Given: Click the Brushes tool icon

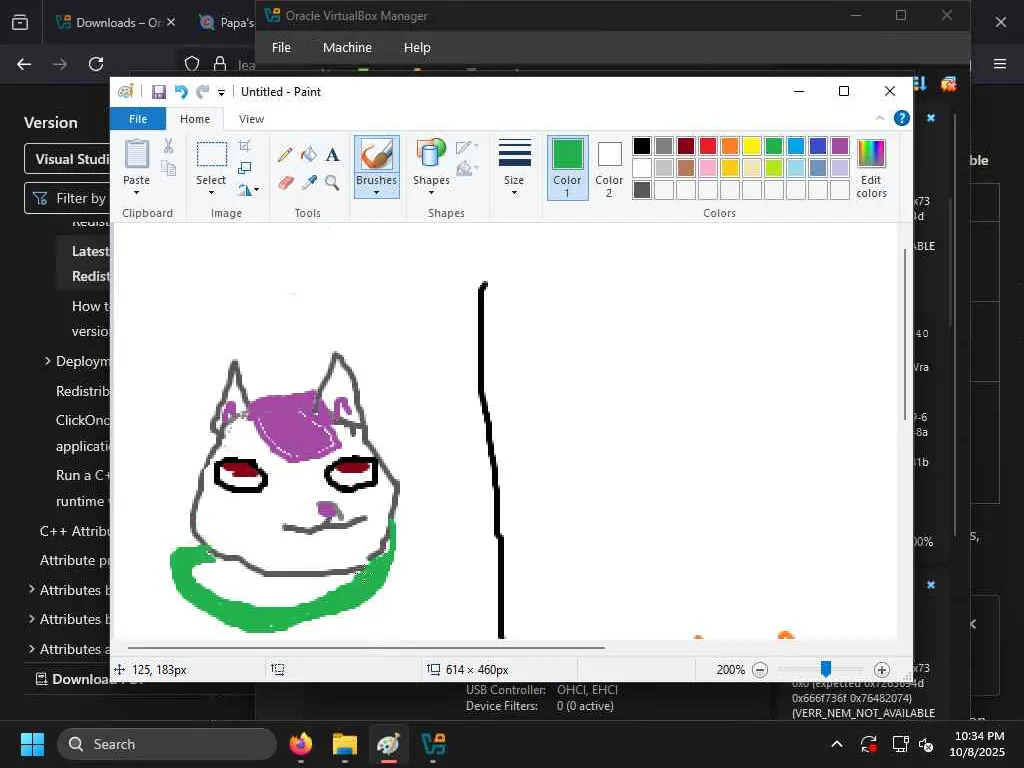Looking at the screenshot, I should pyautogui.click(x=377, y=155).
